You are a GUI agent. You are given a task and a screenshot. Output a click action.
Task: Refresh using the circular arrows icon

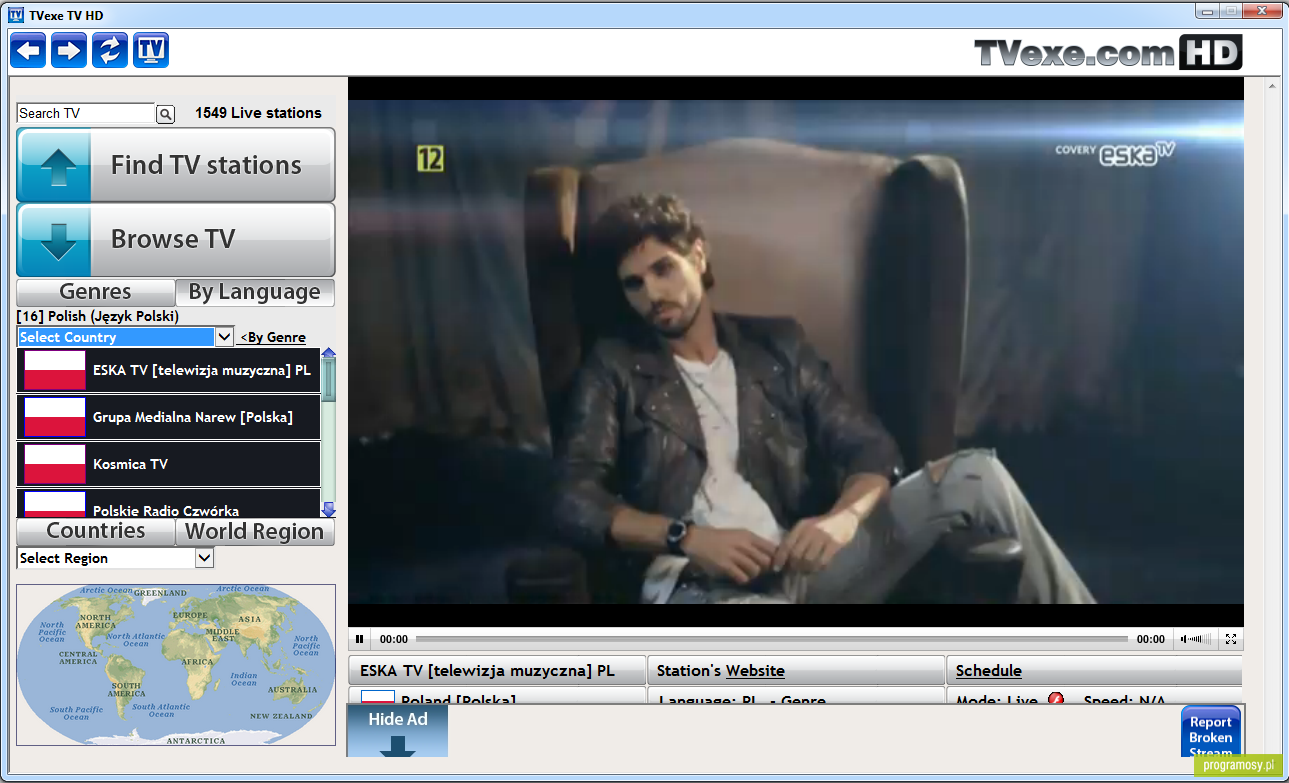click(110, 50)
